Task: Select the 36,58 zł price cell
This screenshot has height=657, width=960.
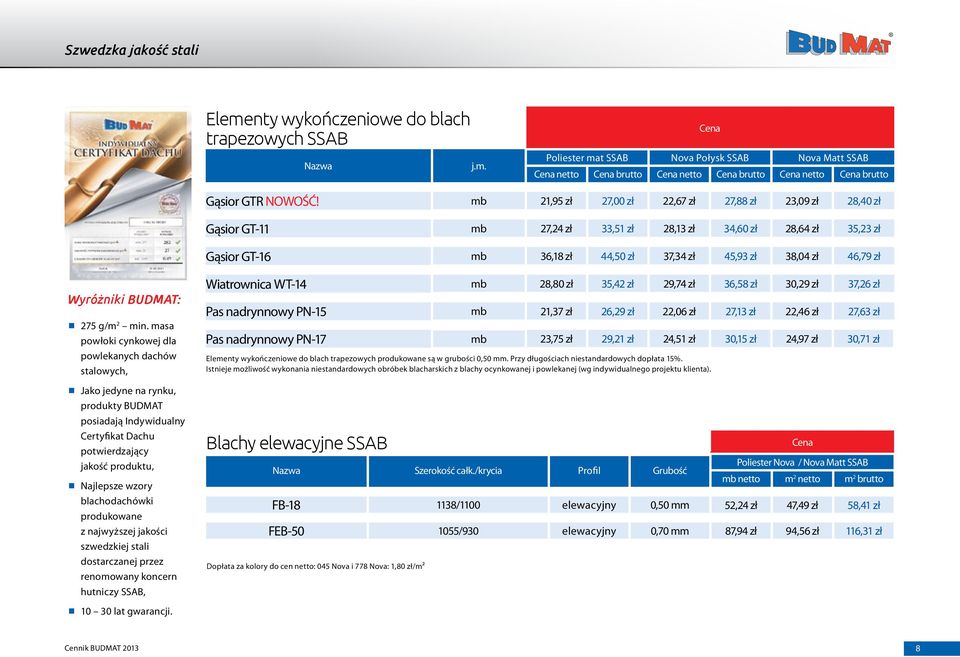Action: click(x=740, y=283)
